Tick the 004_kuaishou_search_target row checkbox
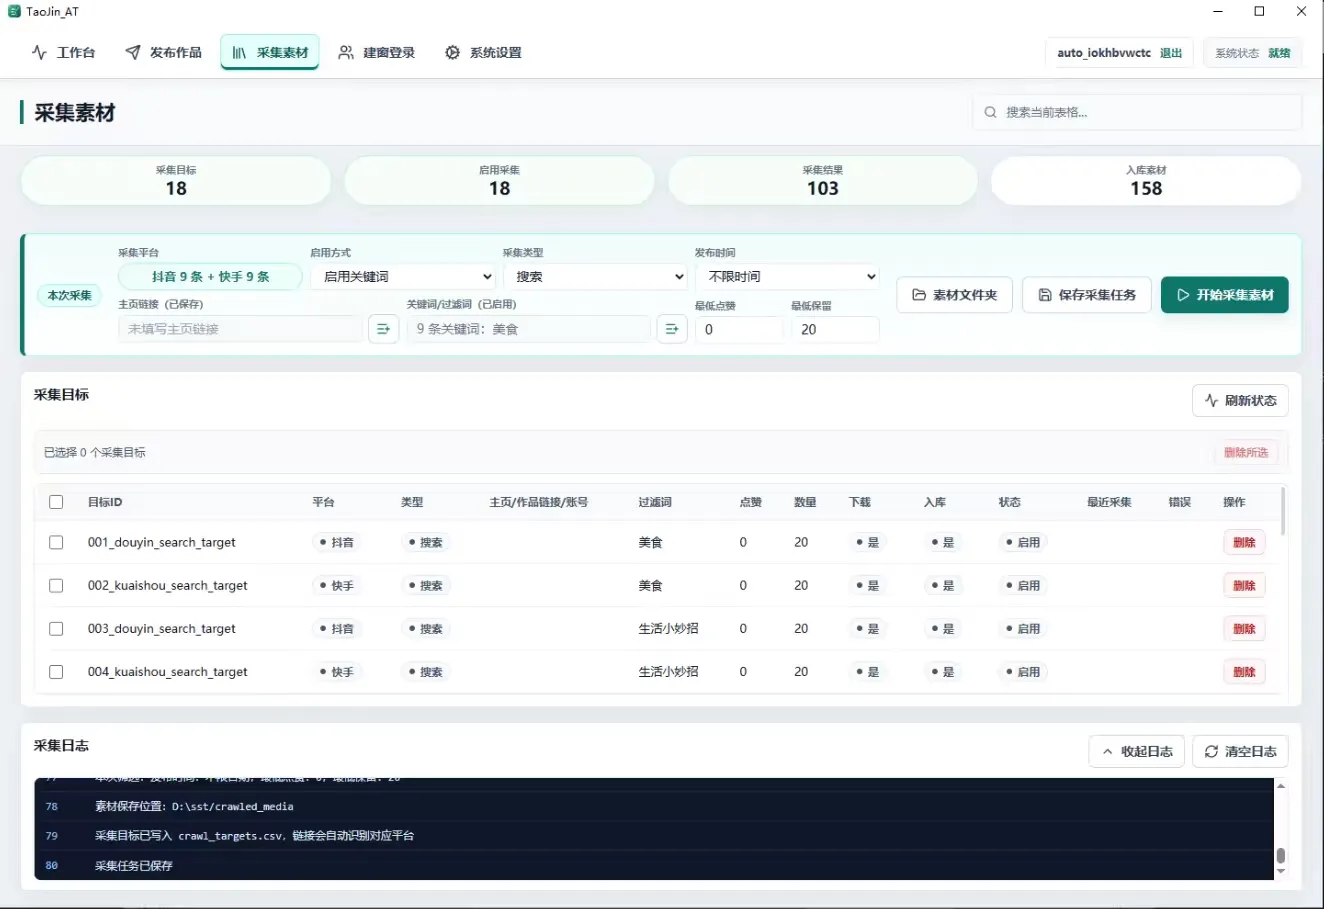 (56, 672)
